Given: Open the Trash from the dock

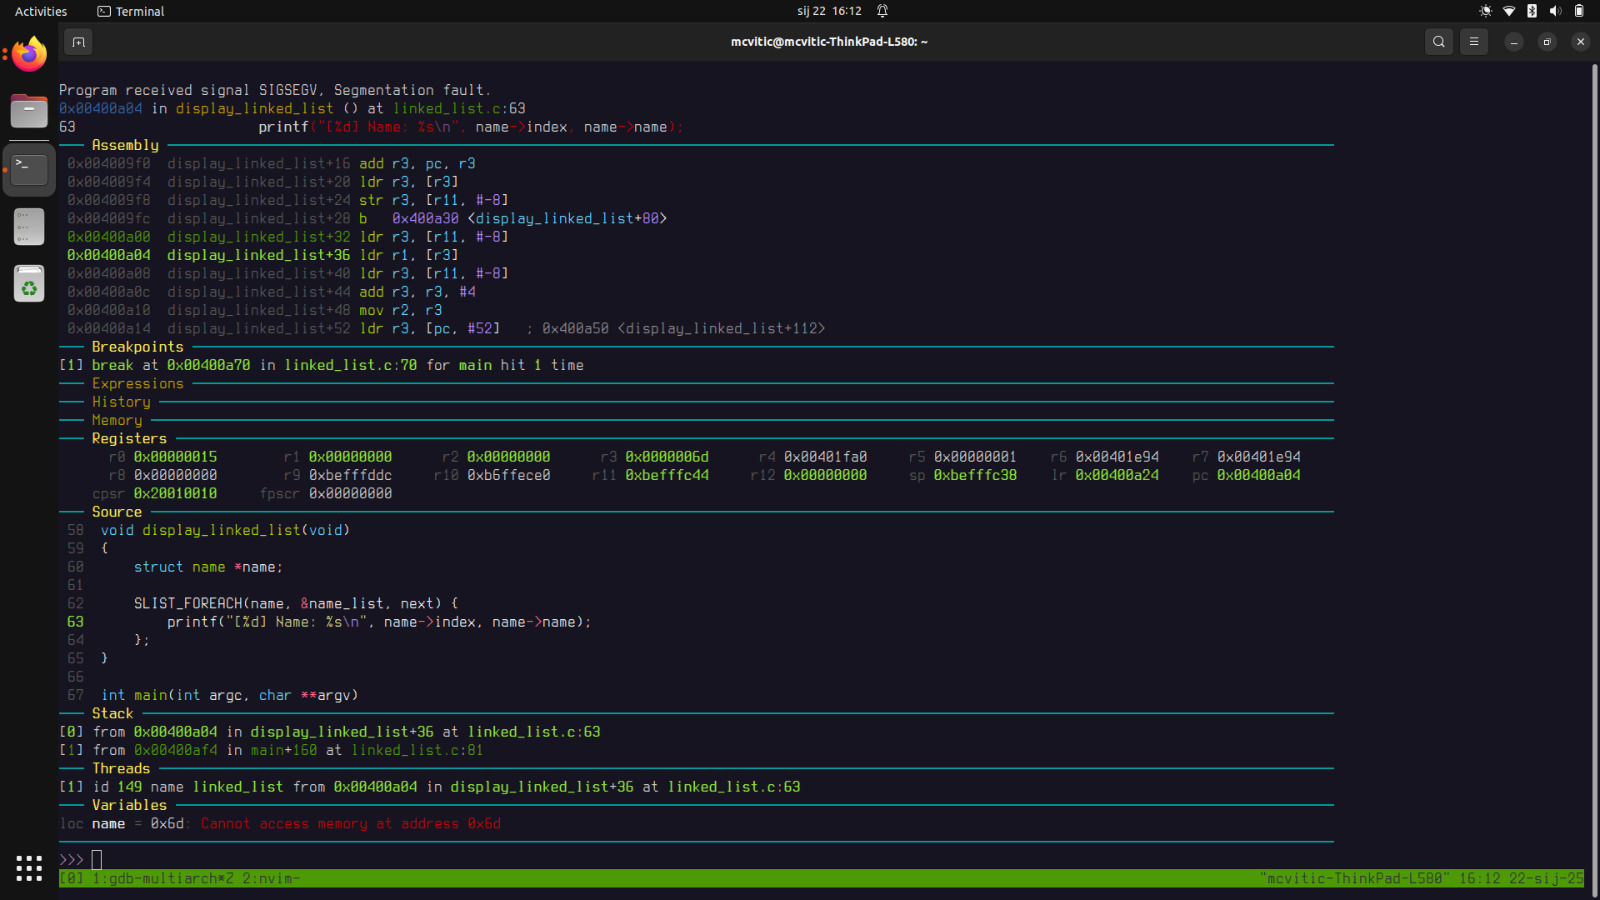Looking at the screenshot, I should click(x=29, y=284).
